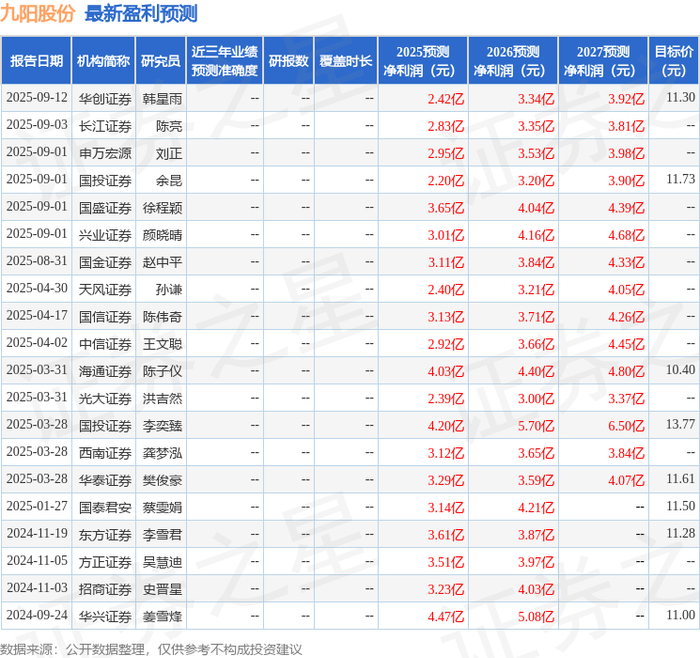Click researcher name 孙谦

point(169,289)
